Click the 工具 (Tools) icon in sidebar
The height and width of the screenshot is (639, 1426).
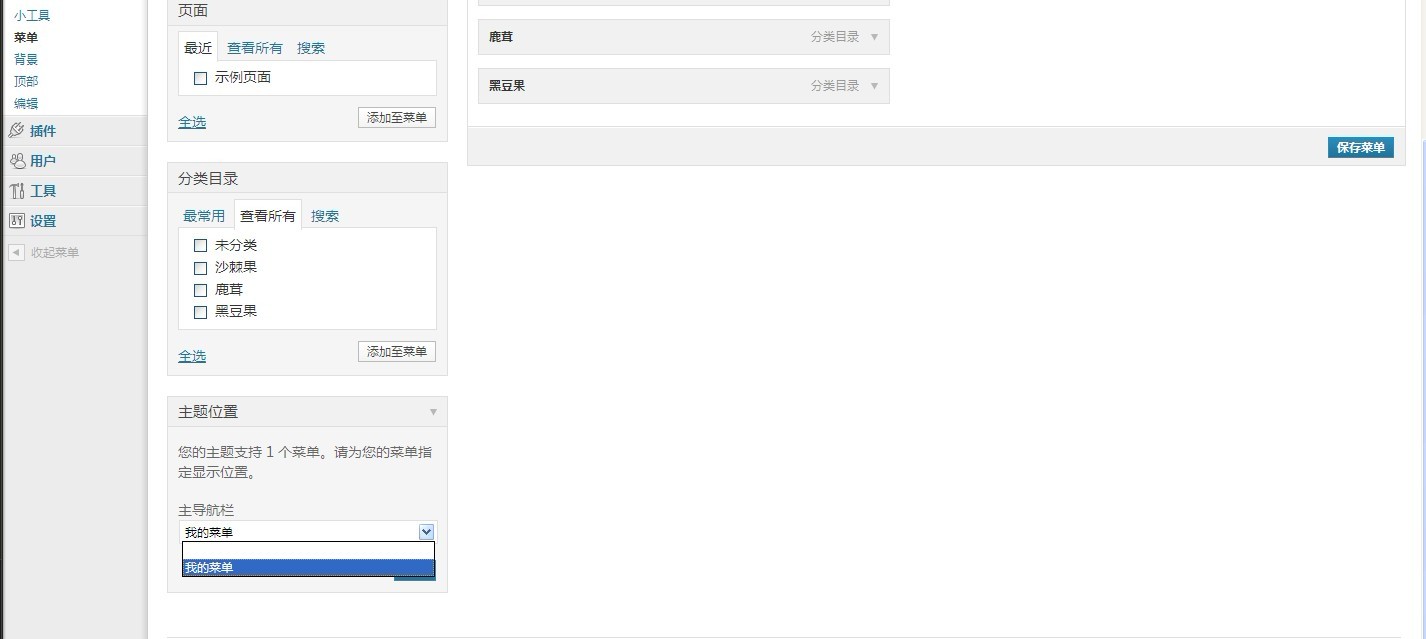tap(17, 191)
